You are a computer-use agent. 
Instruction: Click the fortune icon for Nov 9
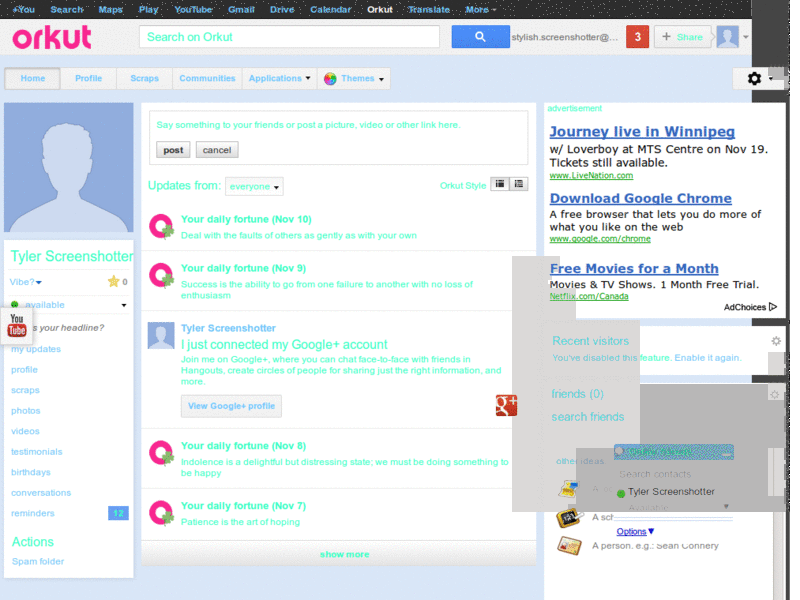tap(161, 276)
